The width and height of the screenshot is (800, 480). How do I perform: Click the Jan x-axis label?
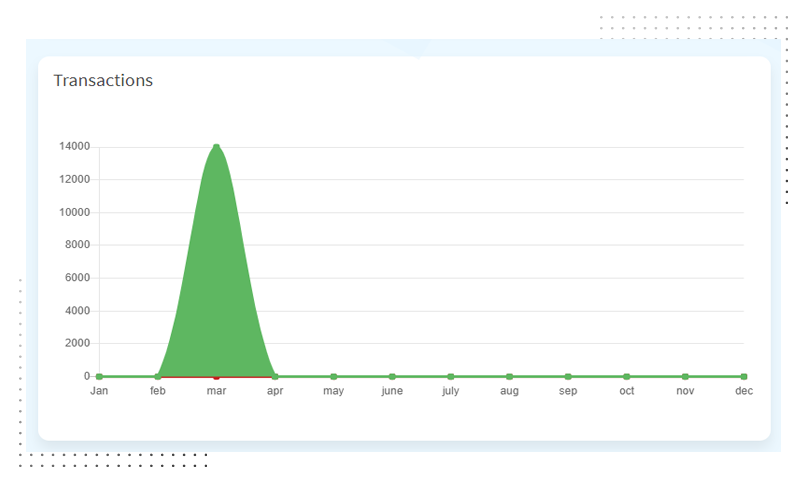tap(99, 391)
